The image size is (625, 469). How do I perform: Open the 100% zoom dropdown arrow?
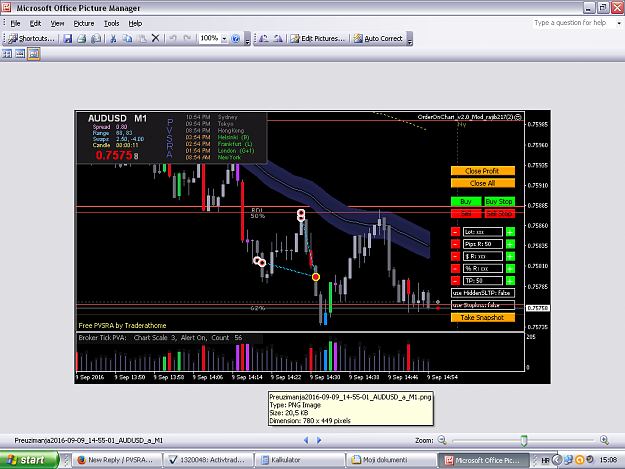pos(224,38)
